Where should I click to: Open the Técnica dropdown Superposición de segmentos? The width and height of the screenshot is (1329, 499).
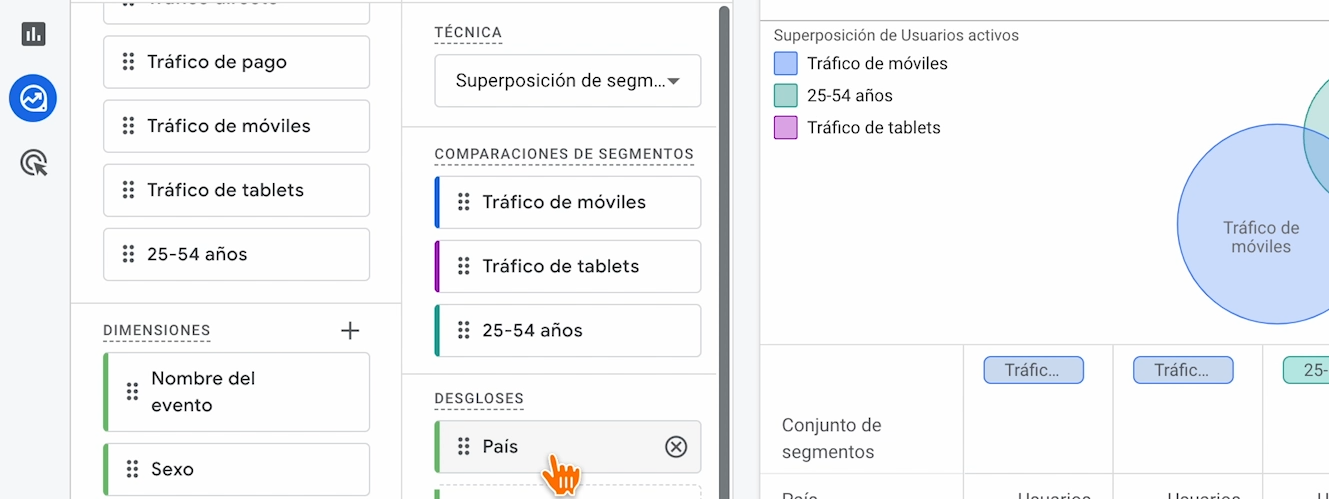[558, 81]
